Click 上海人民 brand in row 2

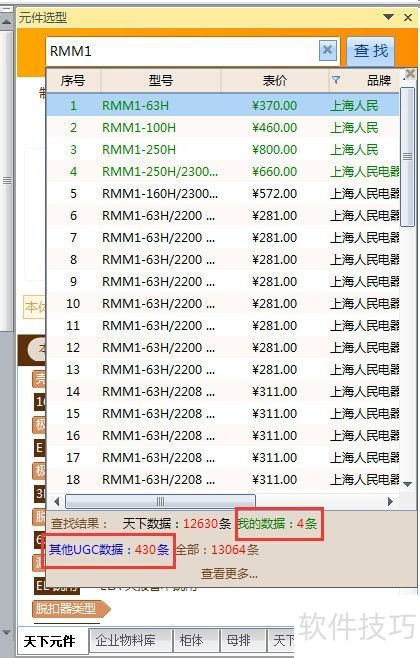354,128
